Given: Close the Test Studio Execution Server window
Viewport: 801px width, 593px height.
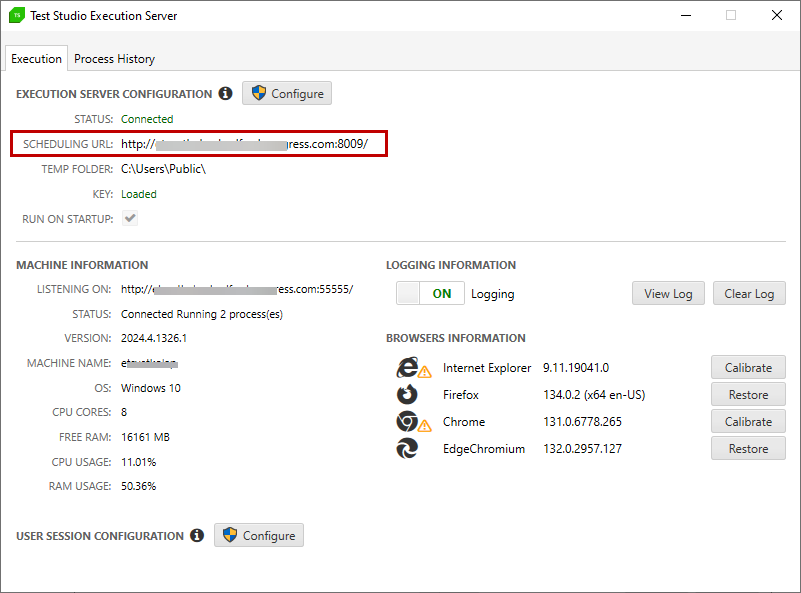Looking at the screenshot, I should pyautogui.click(x=776, y=15).
